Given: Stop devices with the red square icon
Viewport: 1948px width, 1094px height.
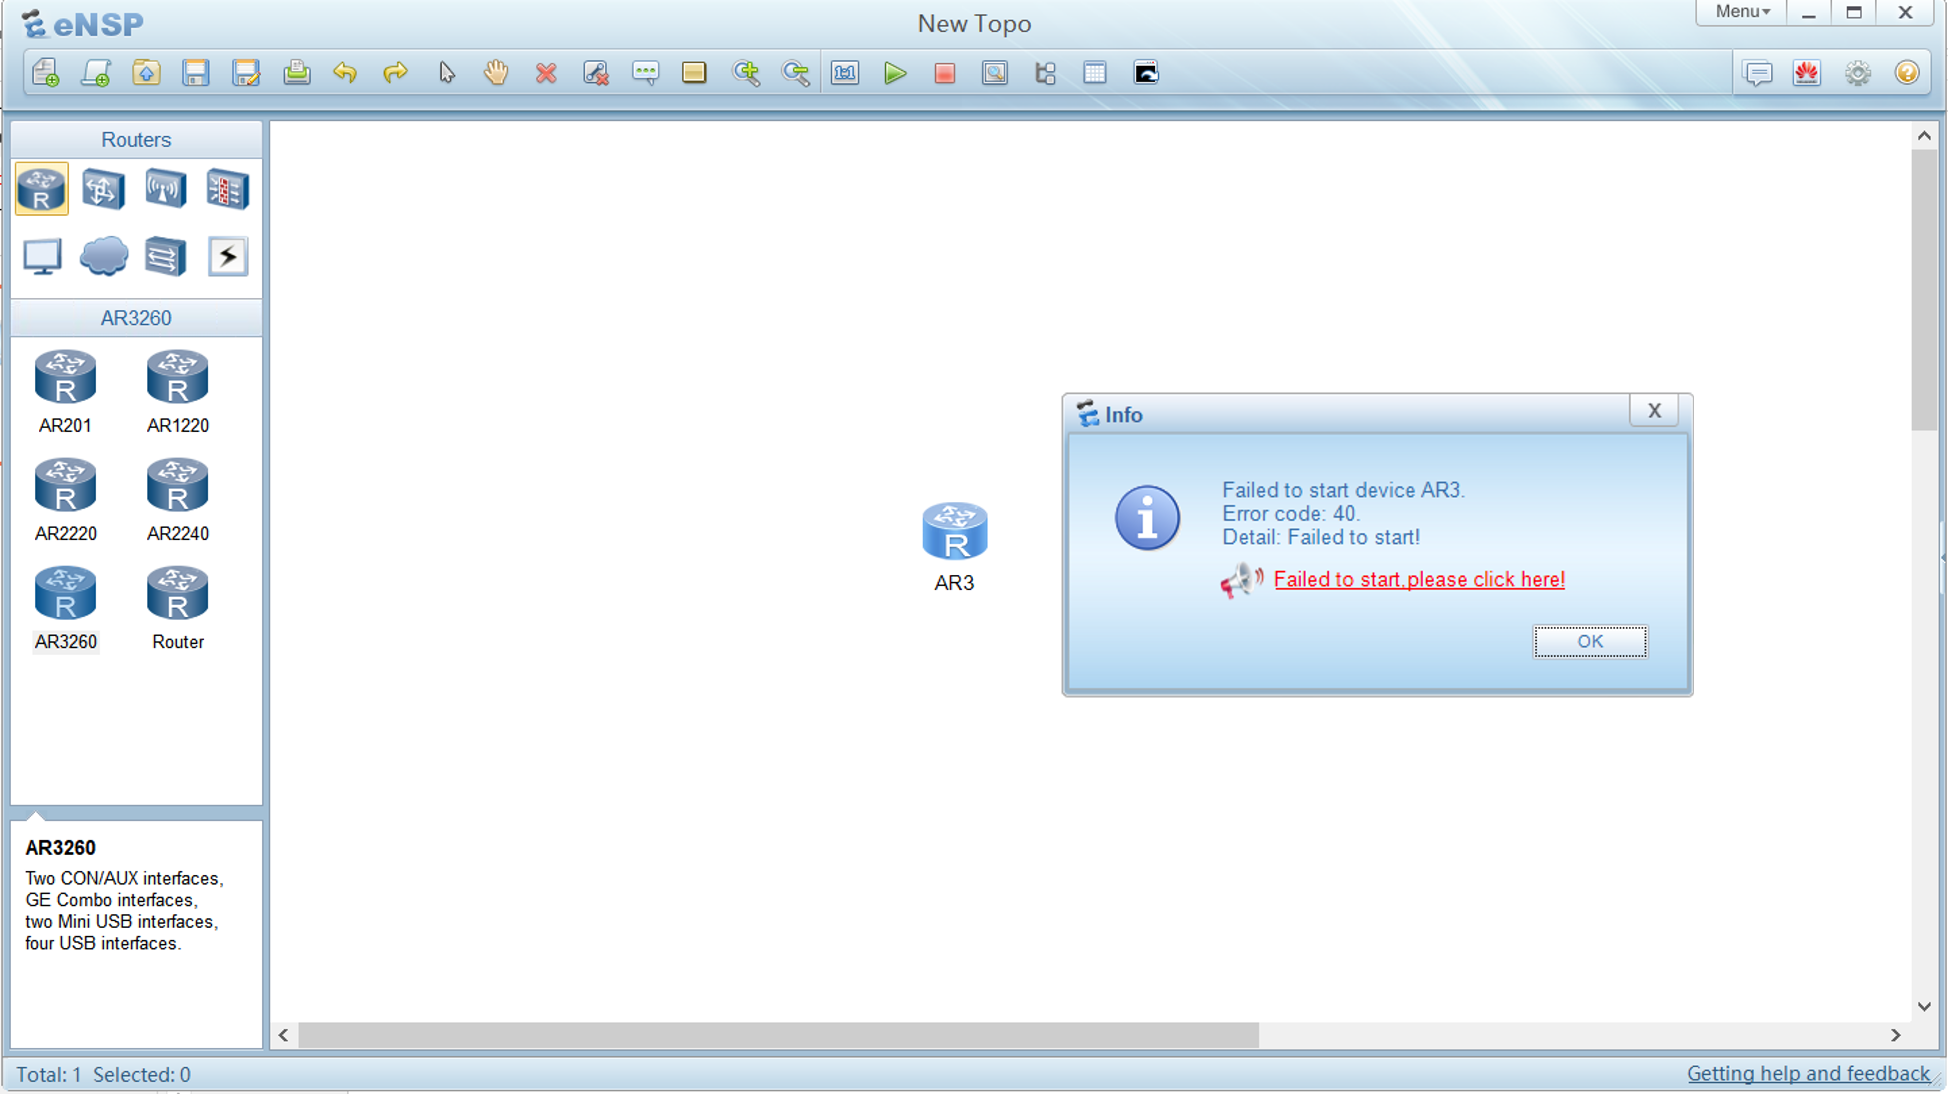Looking at the screenshot, I should tap(945, 73).
